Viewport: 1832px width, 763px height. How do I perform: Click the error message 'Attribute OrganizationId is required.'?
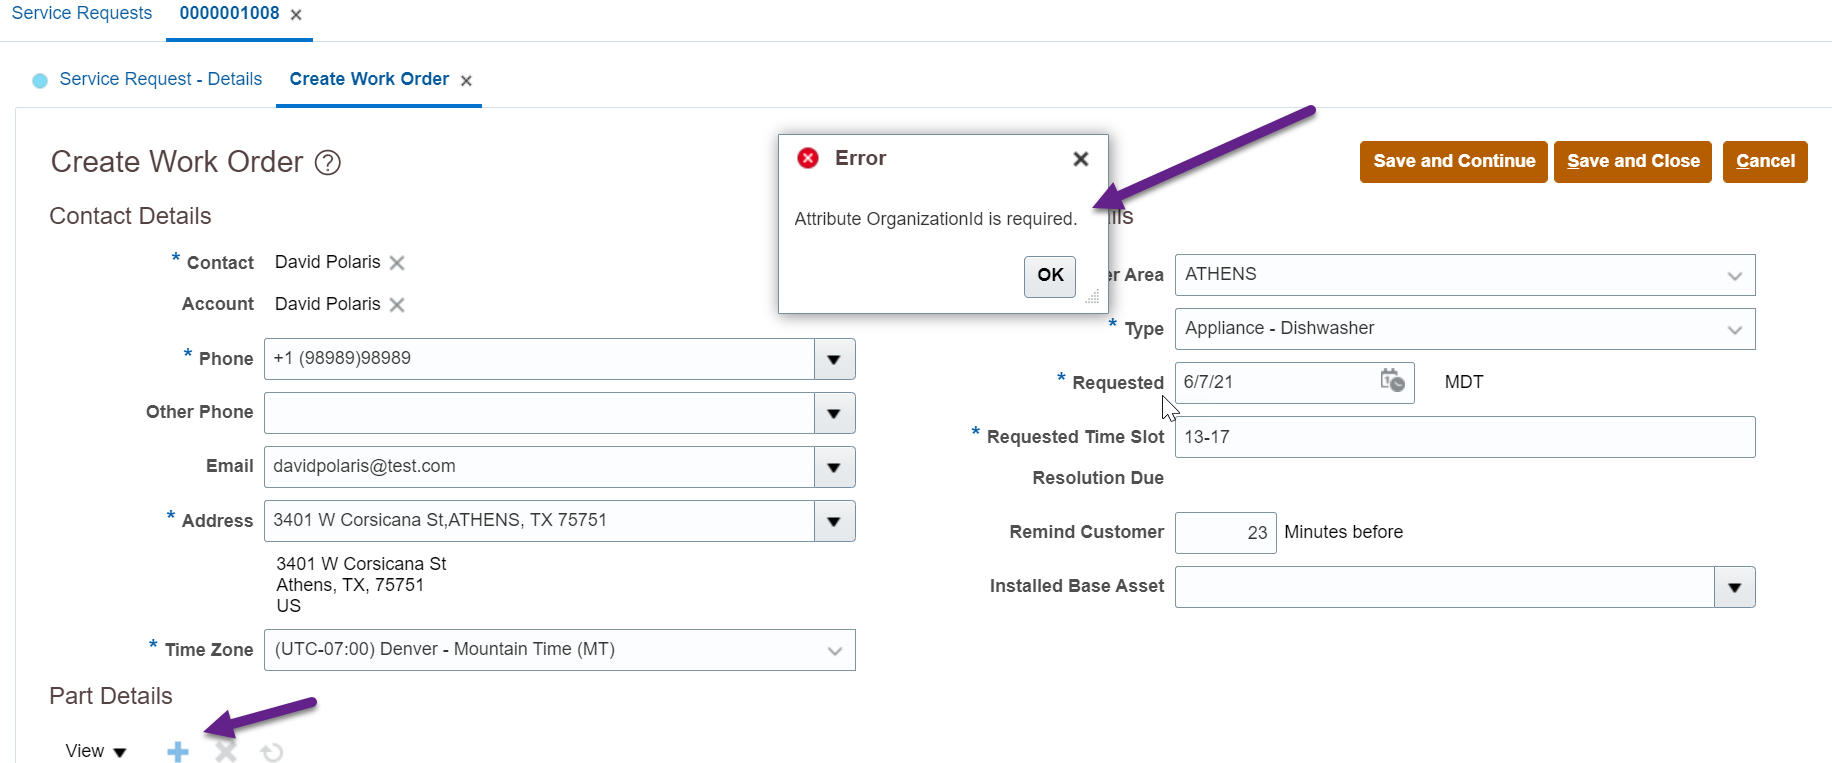(x=936, y=219)
